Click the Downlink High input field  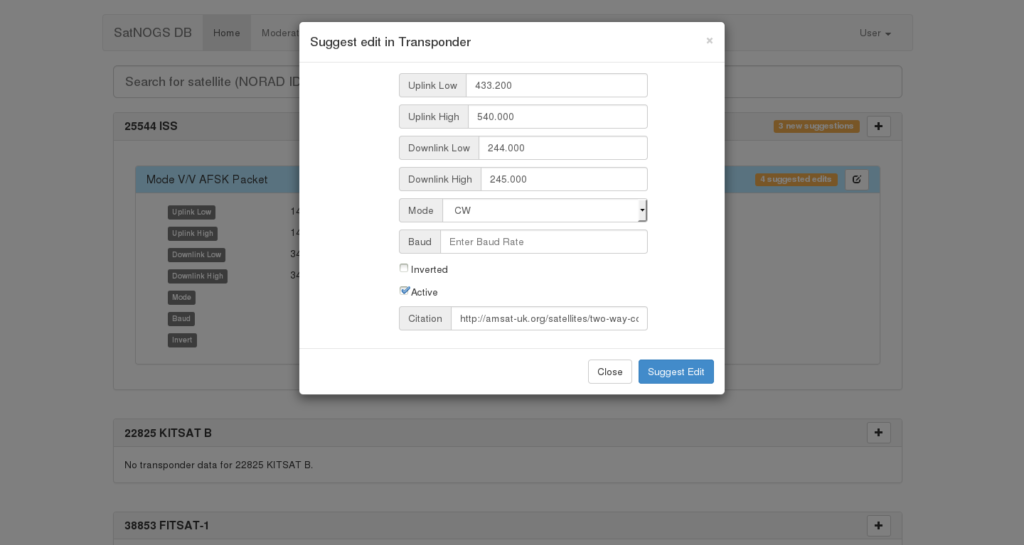pyautogui.click(x=563, y=180)
